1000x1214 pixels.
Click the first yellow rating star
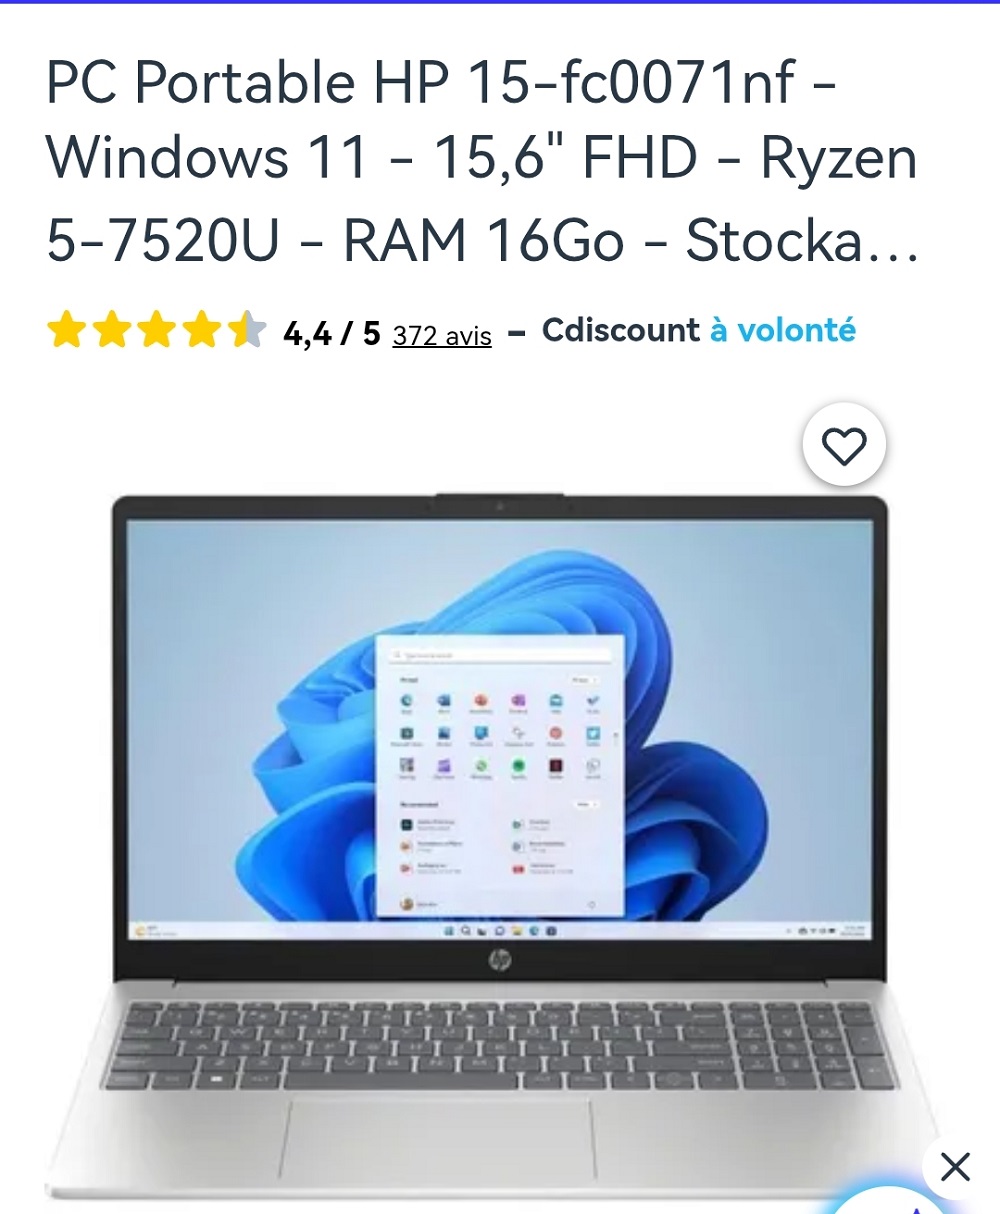point(66,330)
